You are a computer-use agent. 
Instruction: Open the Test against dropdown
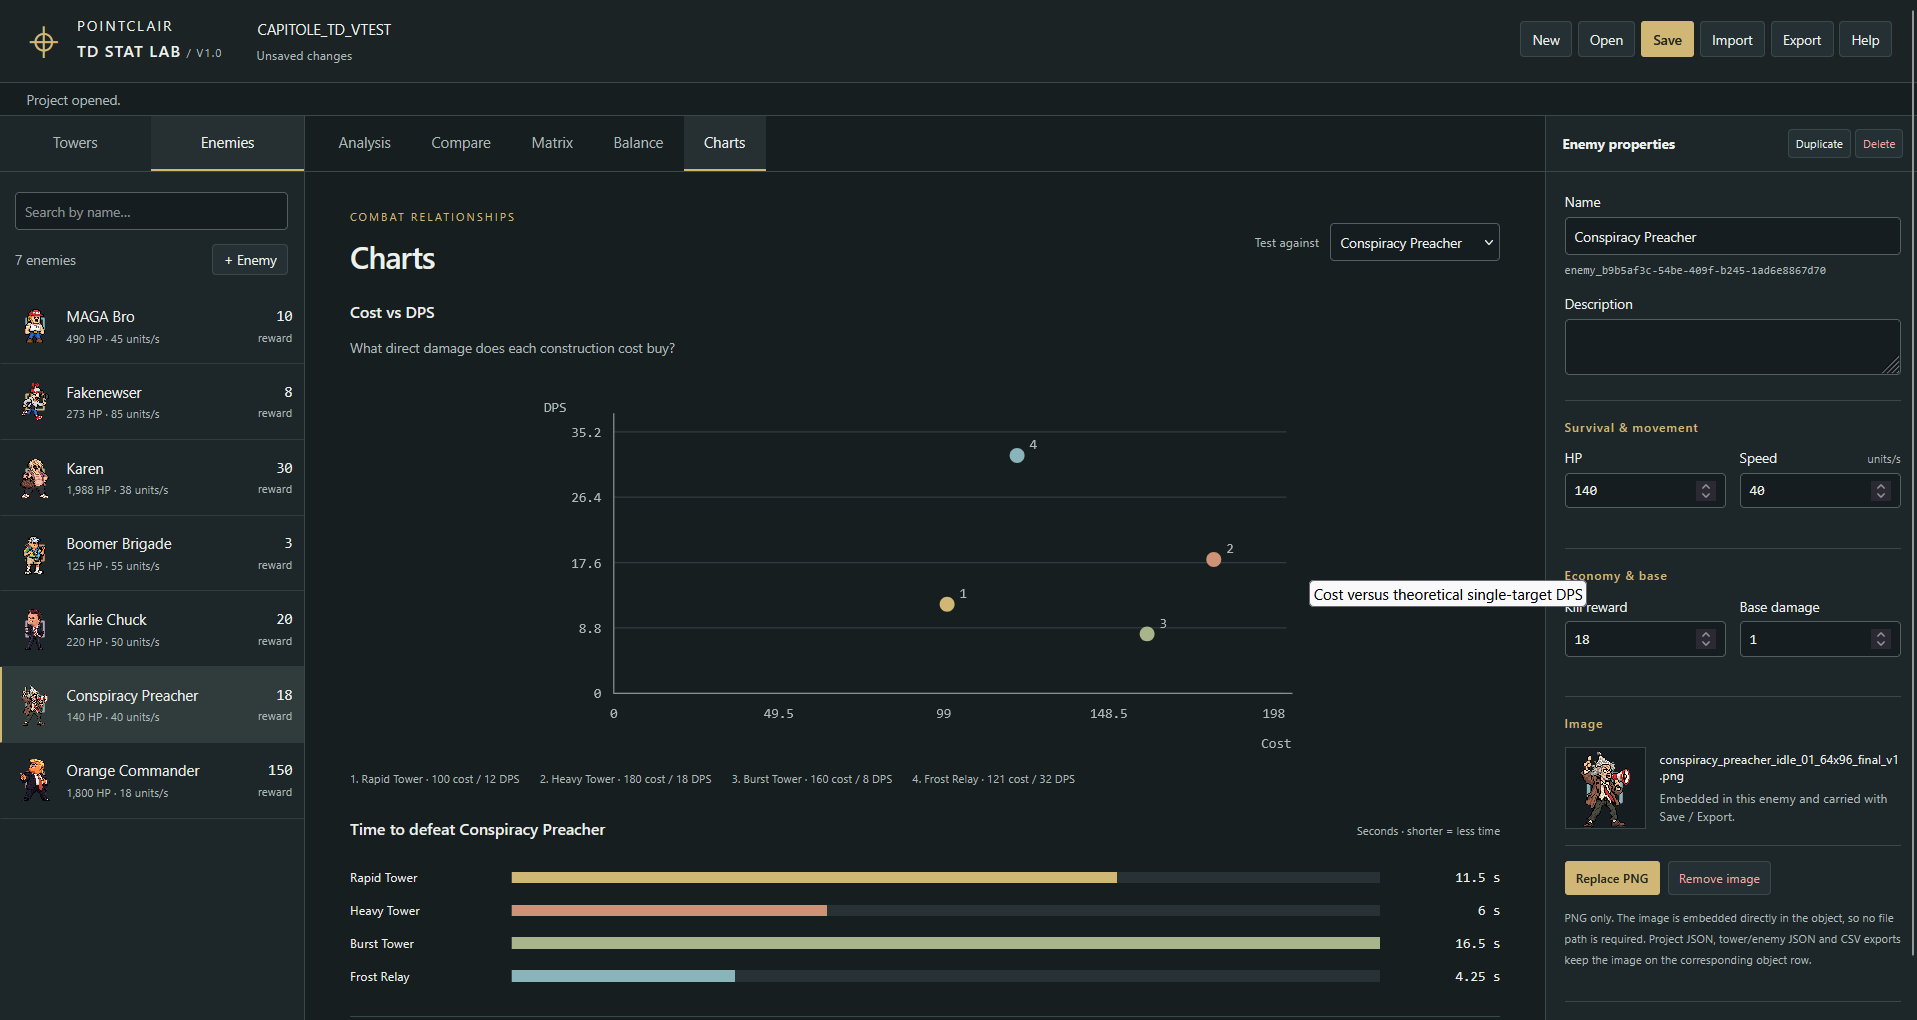tap(1414, 242)
